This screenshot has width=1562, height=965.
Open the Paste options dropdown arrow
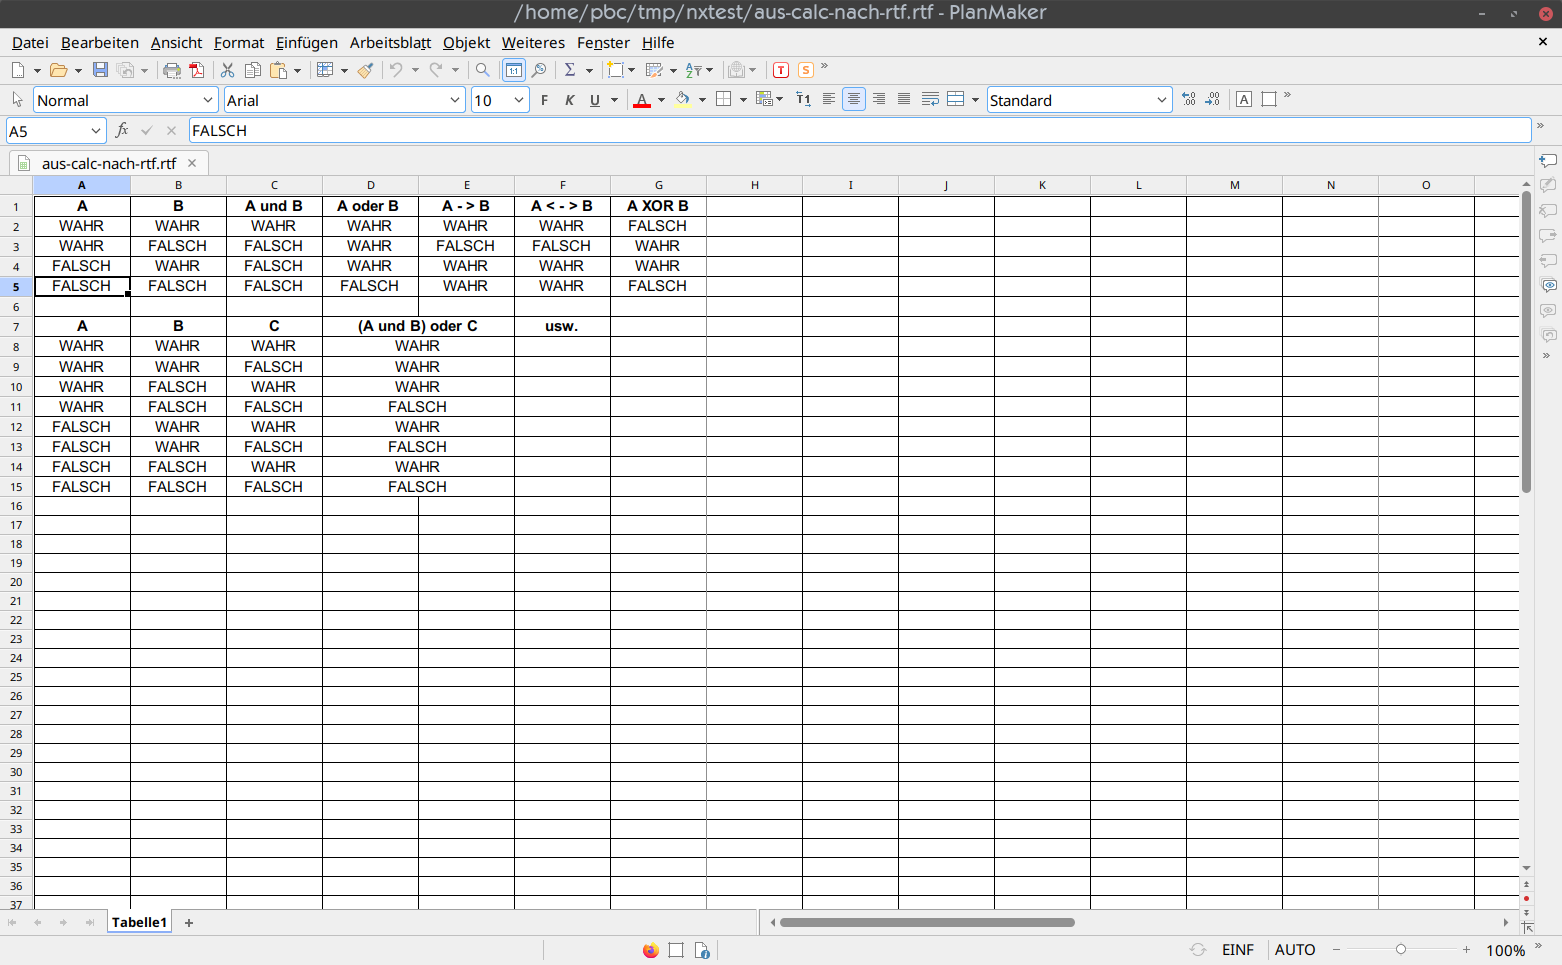[297, 70]
